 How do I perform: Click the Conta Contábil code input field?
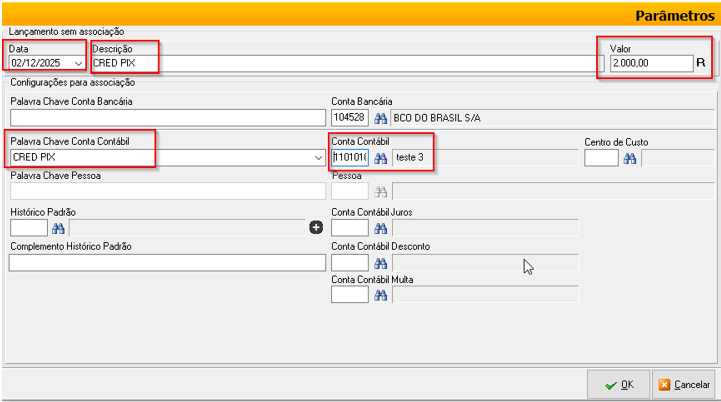click(x=350, y=158)
